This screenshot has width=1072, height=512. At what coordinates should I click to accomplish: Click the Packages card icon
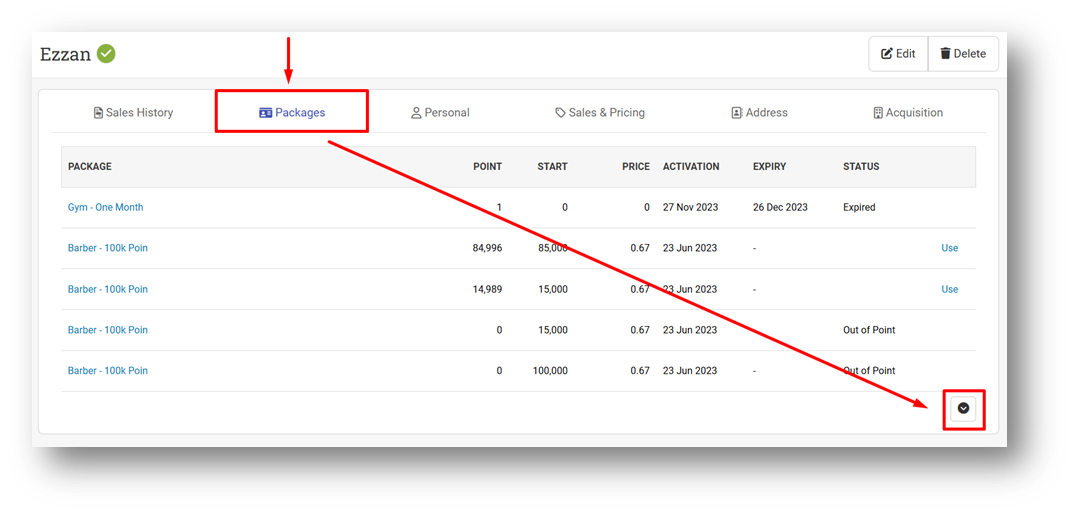coord(265,113)
